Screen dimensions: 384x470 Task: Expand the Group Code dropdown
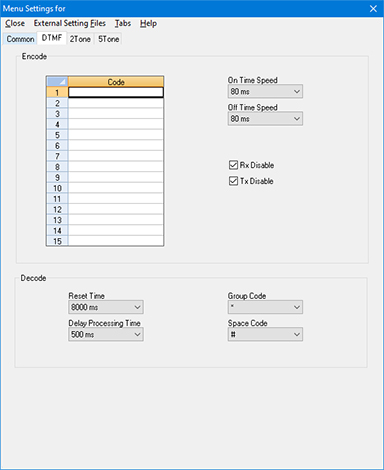tap(265, 307)
